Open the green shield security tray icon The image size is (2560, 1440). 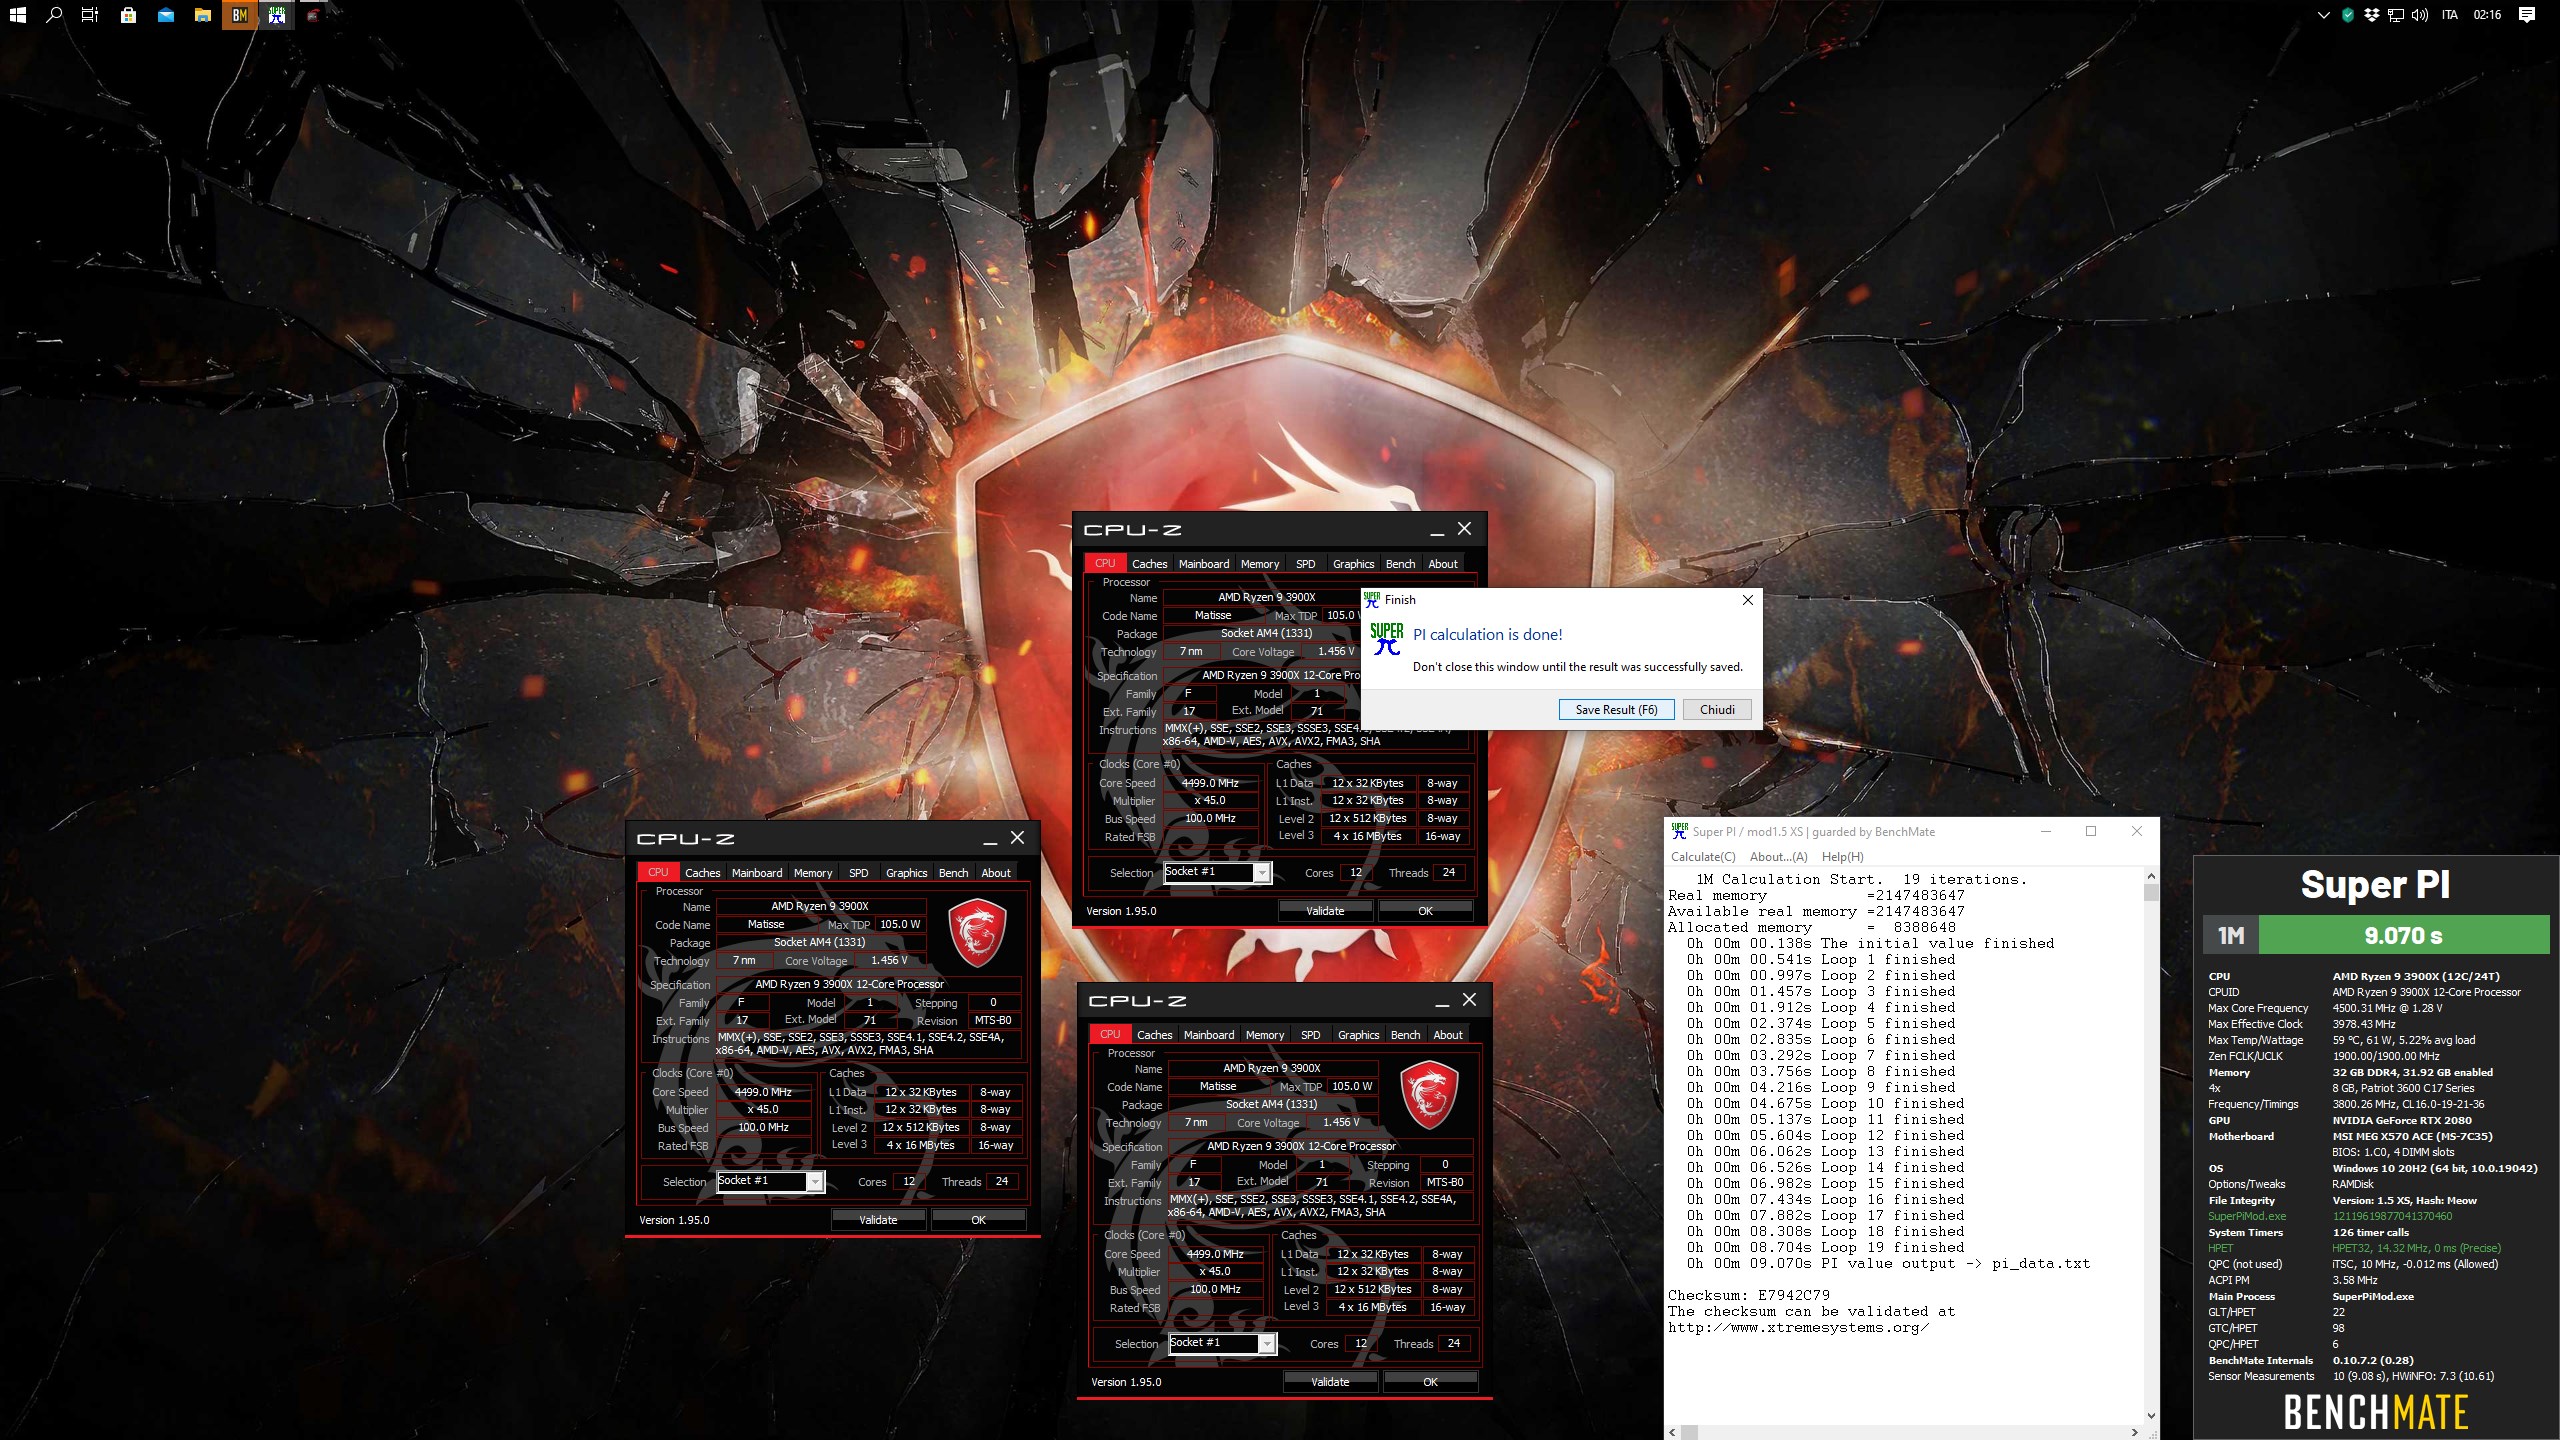point(2348,15)
